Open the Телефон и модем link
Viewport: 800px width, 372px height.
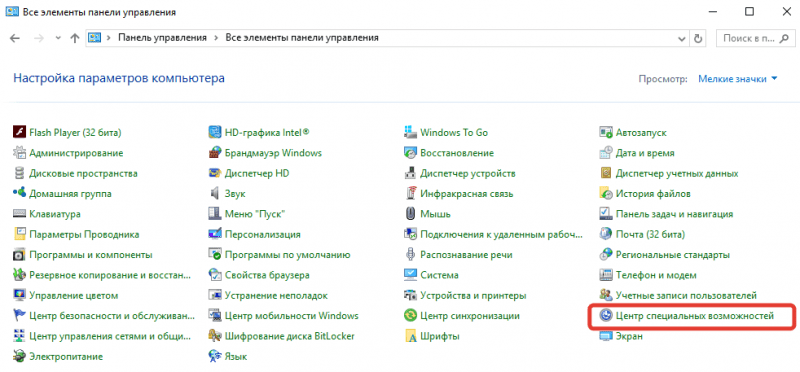[656, 275]
